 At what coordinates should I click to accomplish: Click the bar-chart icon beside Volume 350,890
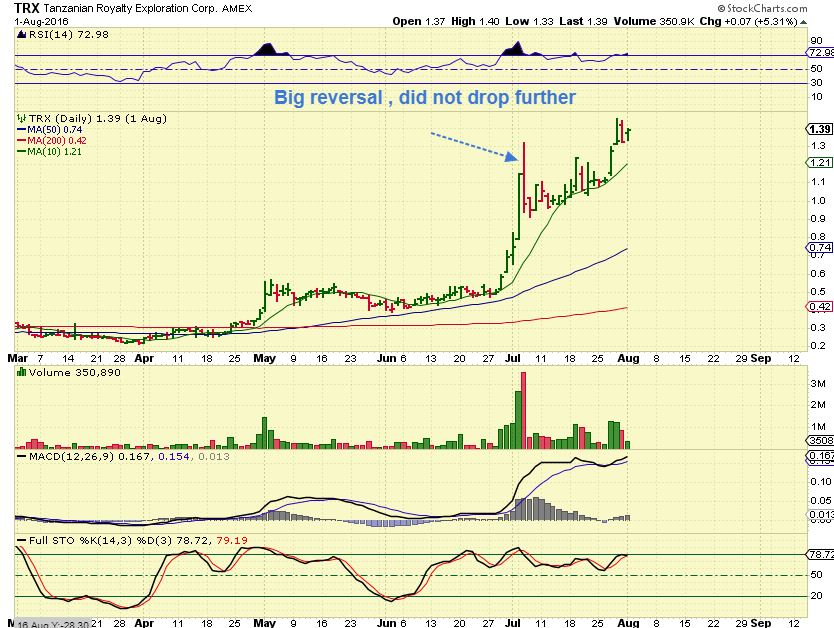(x=21, y=372)
